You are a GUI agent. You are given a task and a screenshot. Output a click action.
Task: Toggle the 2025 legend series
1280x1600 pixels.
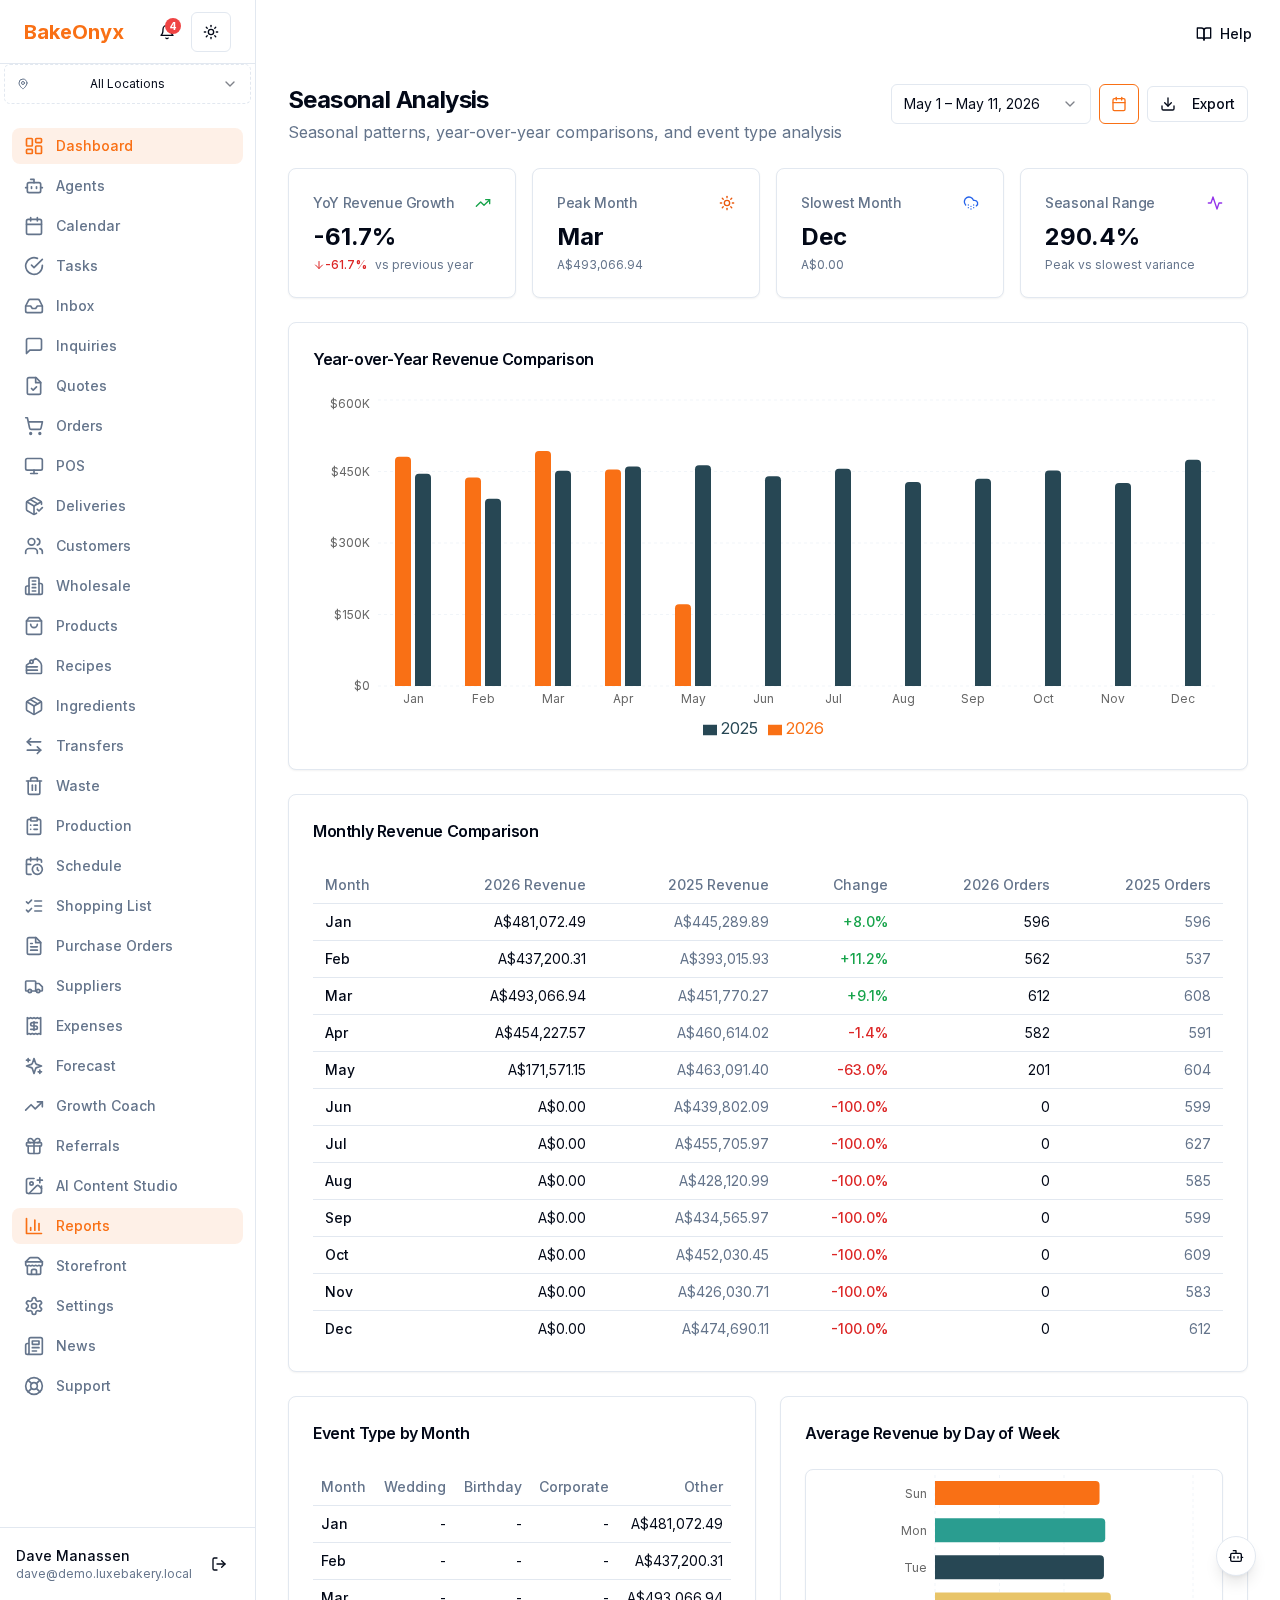[730, 729]
